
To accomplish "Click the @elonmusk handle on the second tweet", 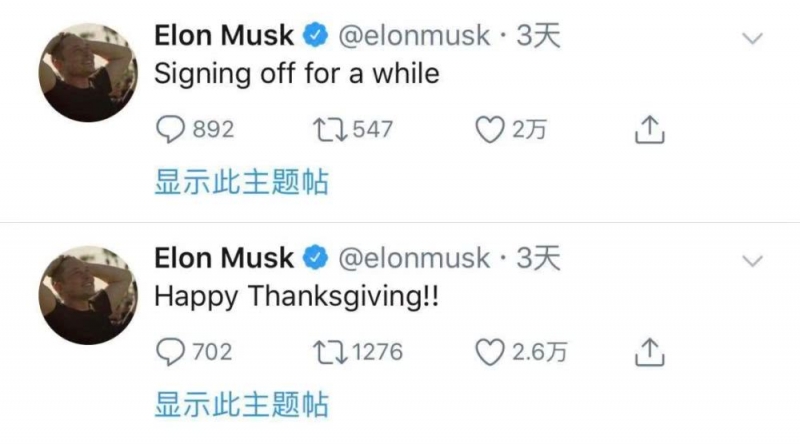I will click(414, 258).
